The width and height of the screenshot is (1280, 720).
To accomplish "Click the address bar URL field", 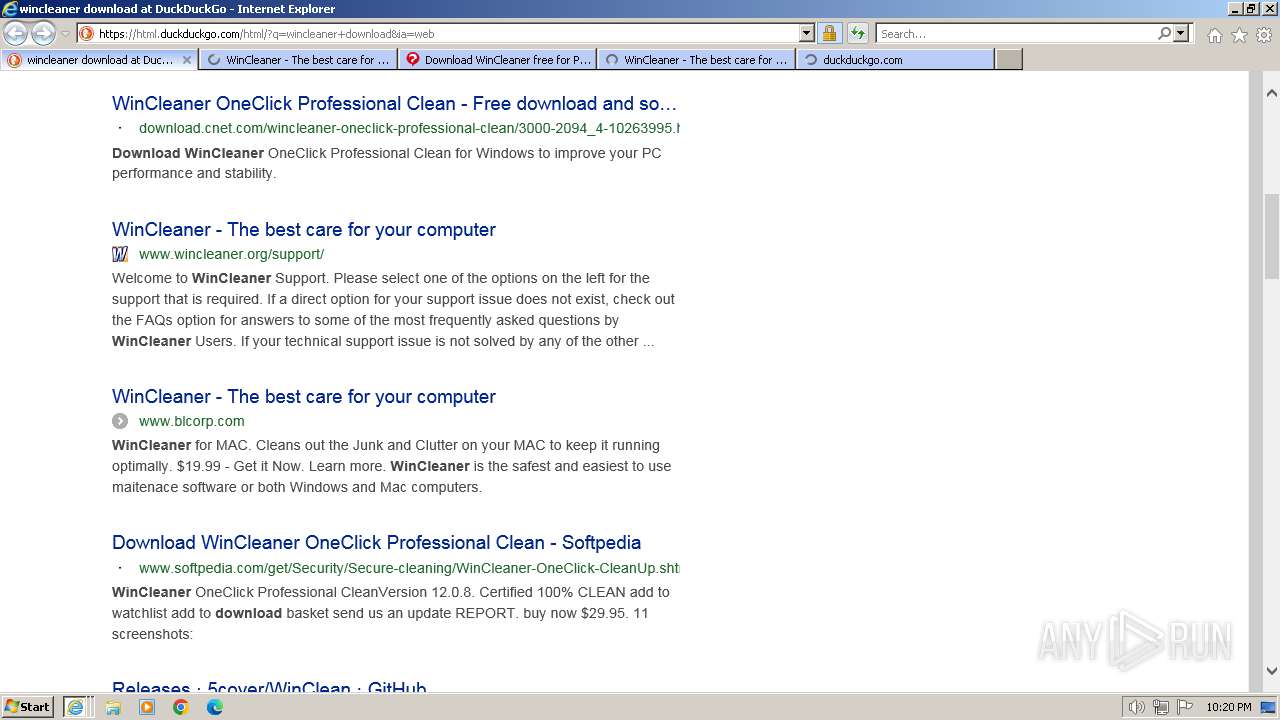I will (x=447, y=33).
